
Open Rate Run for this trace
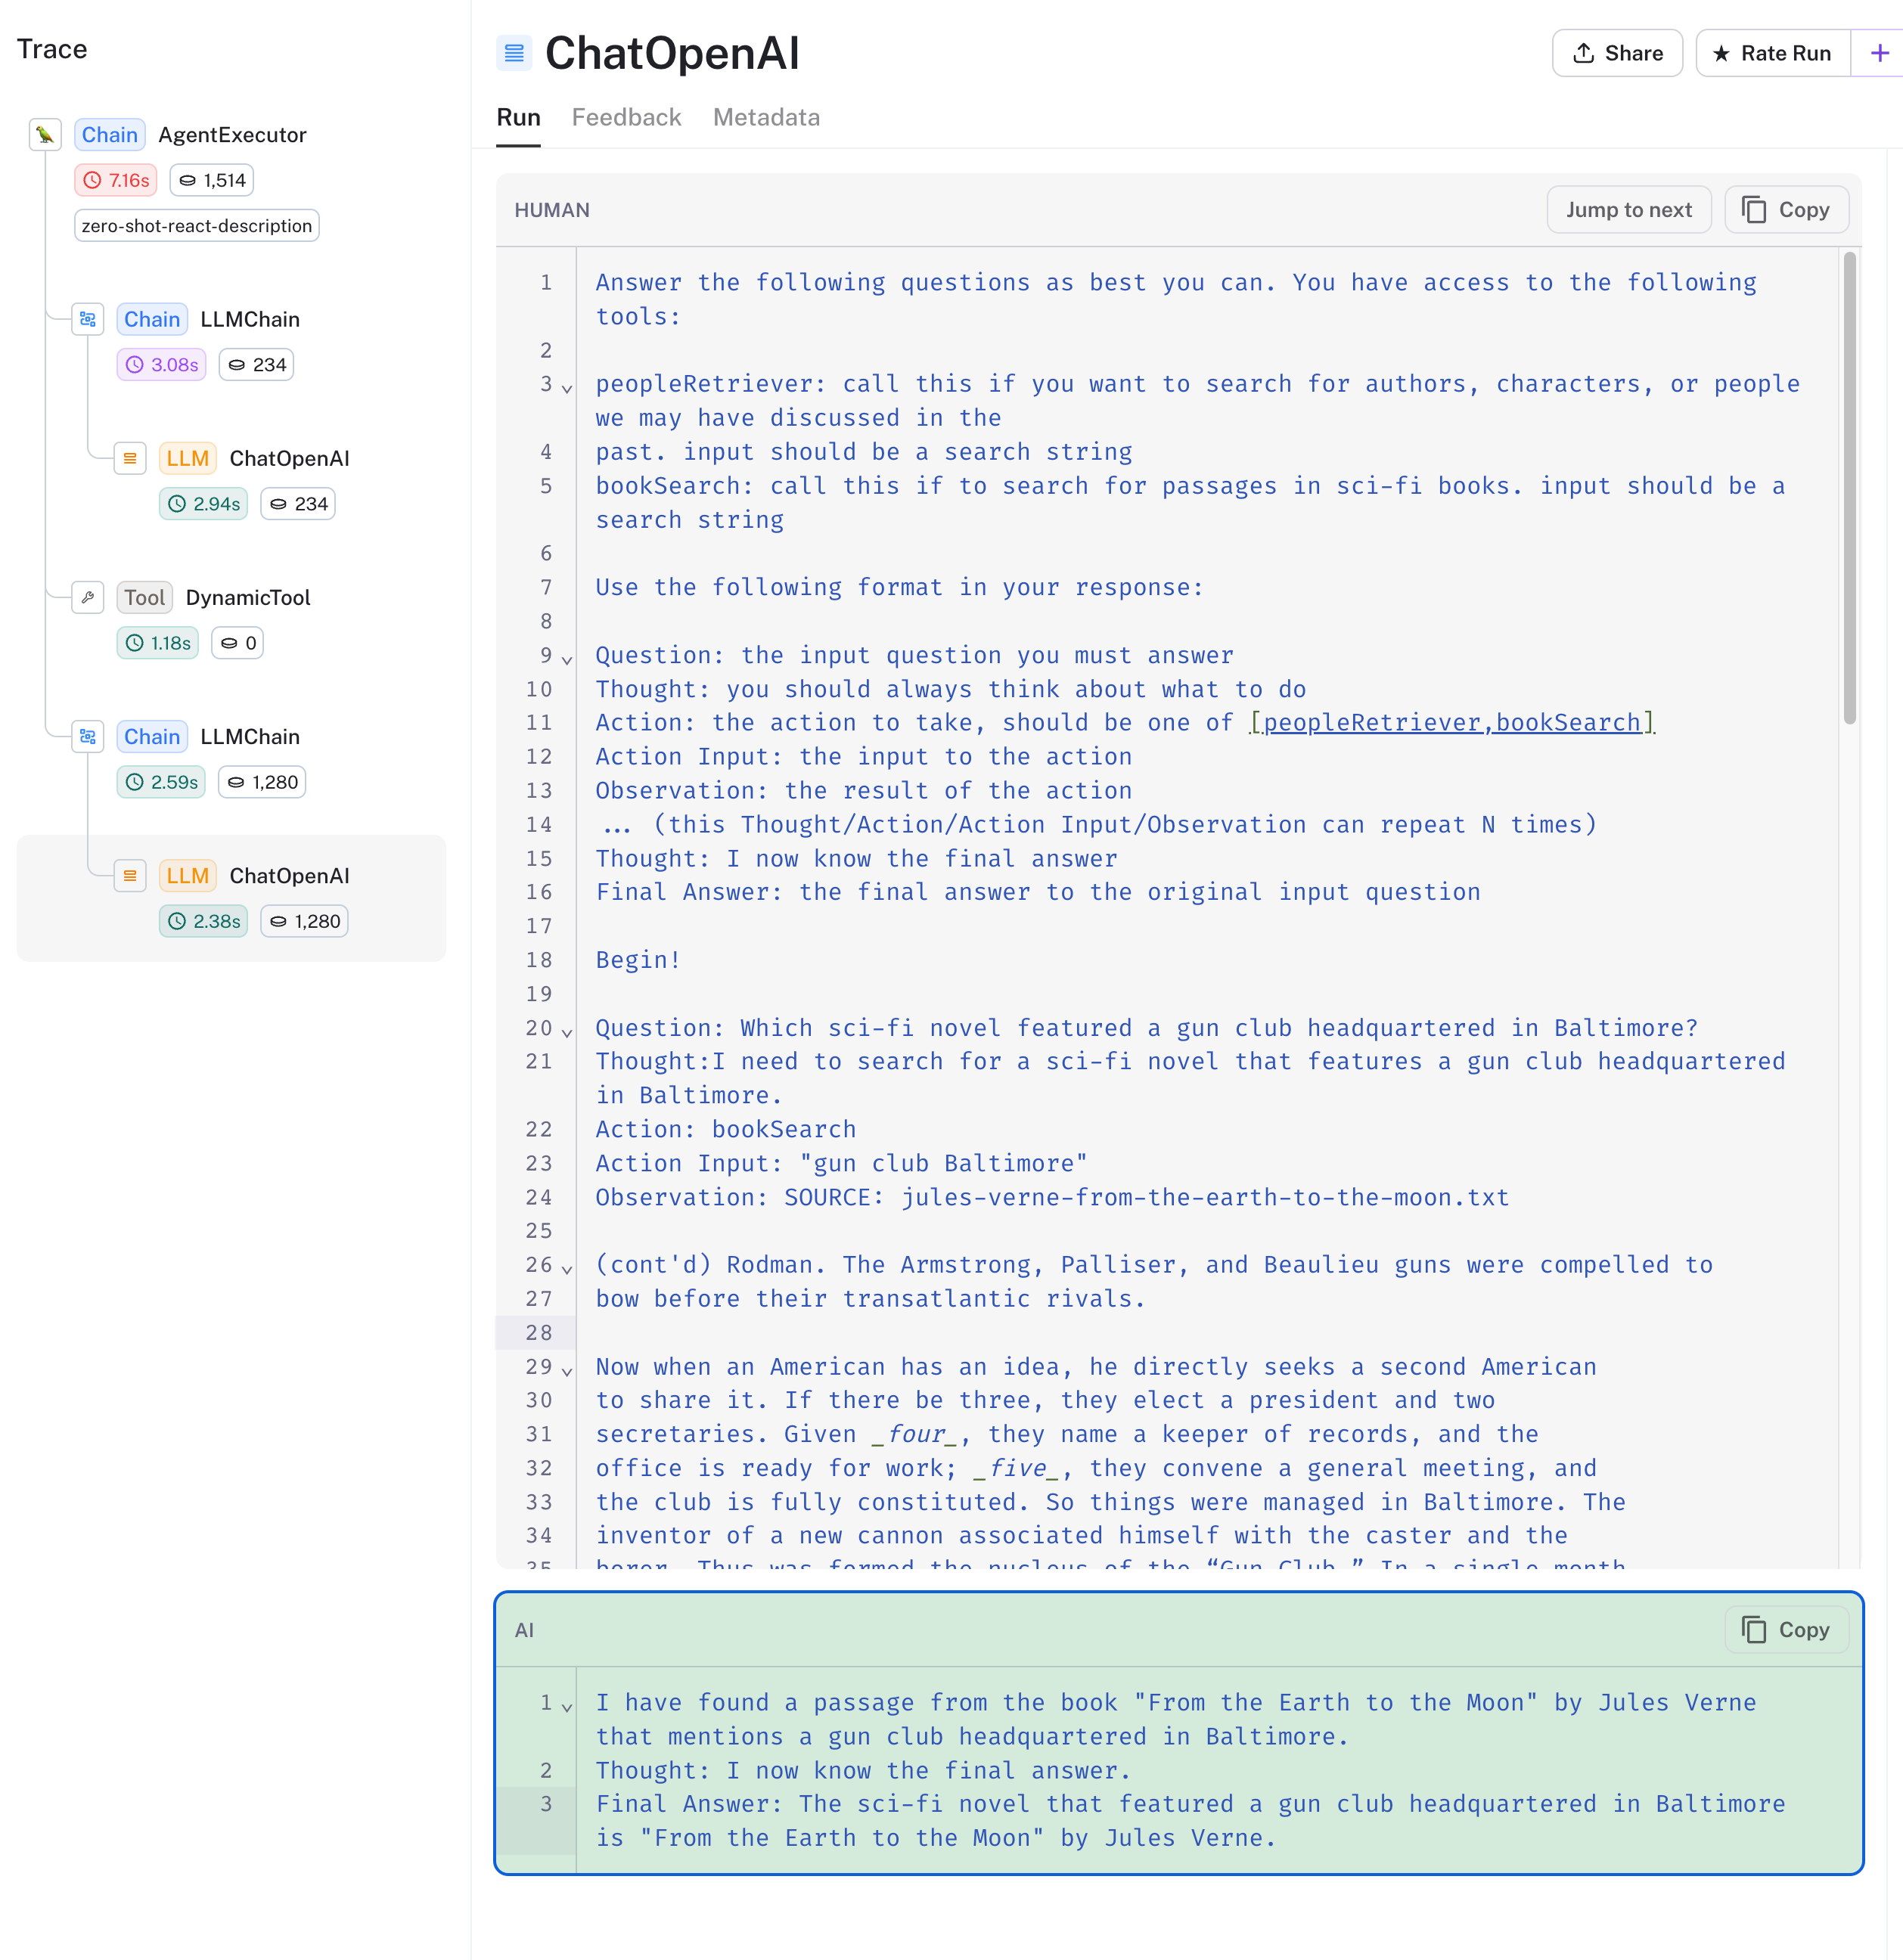[1772, 54]
